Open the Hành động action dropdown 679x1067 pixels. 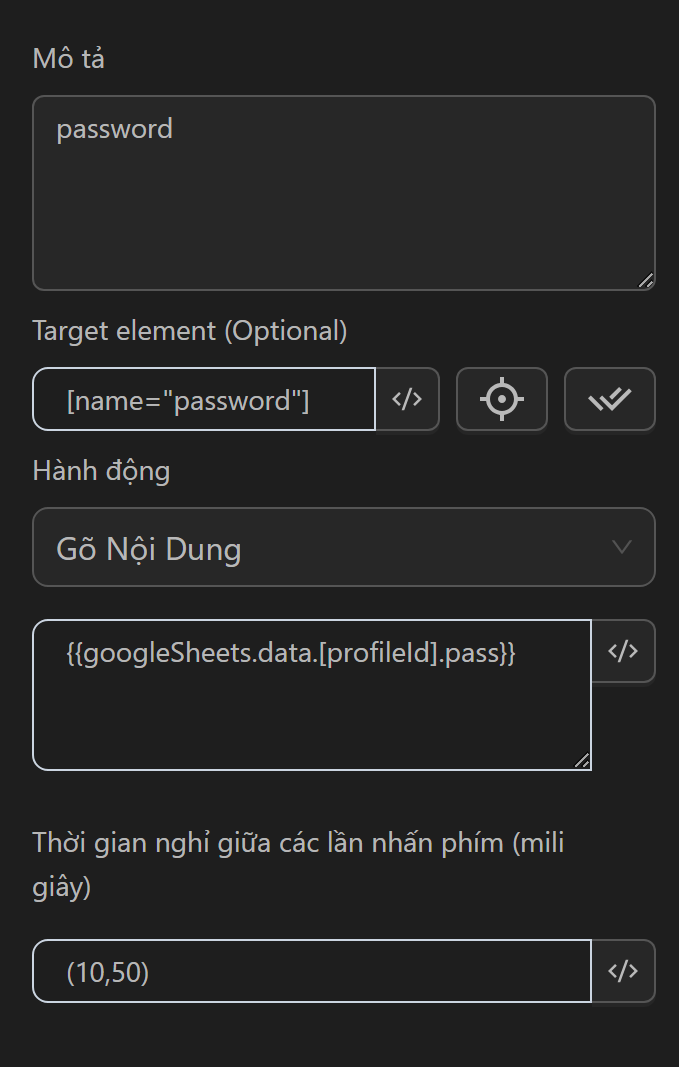343,547
